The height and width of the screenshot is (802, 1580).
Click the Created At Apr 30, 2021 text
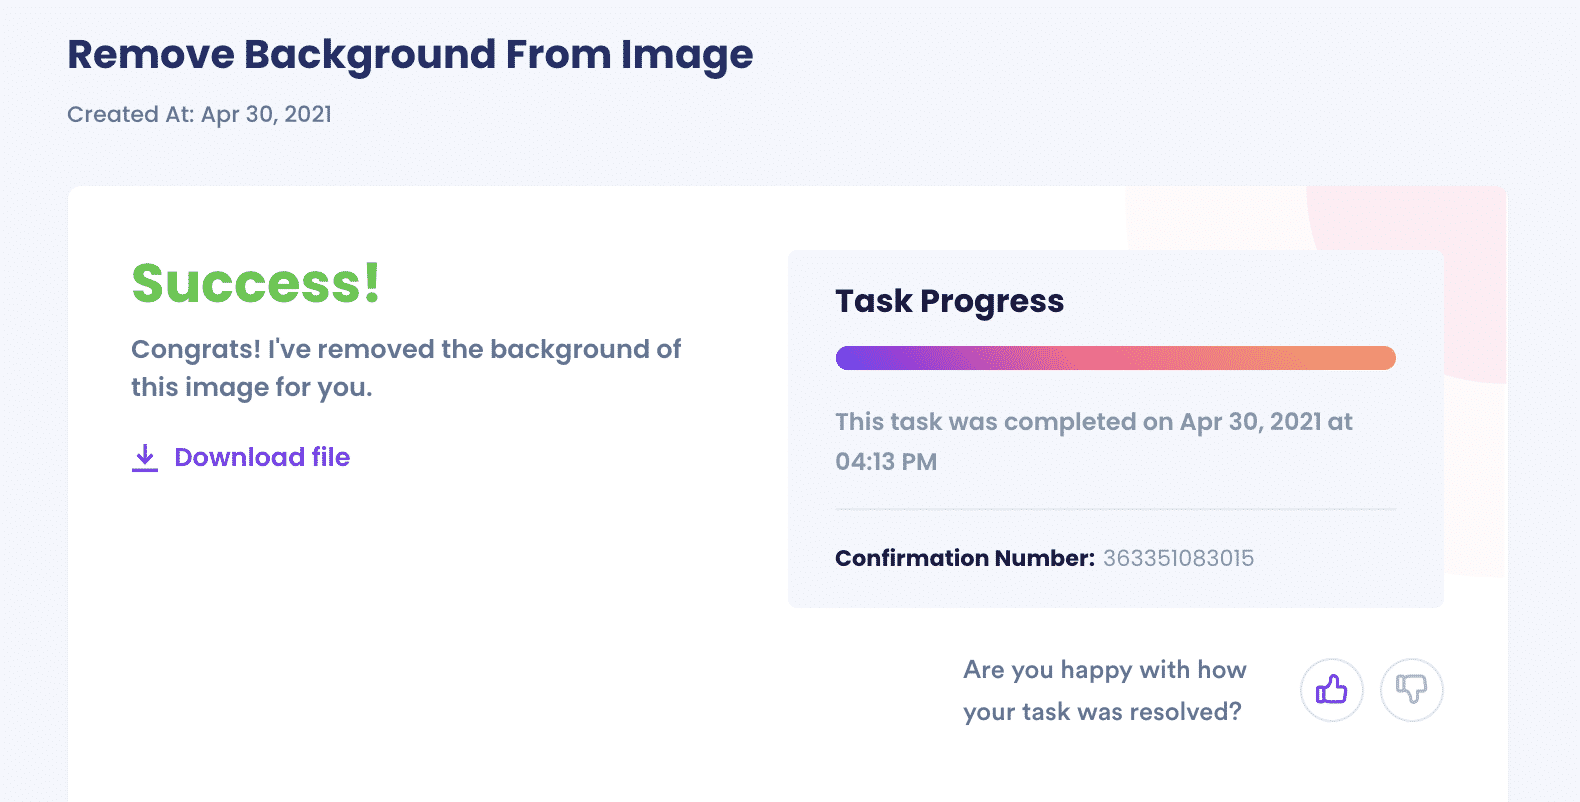(199, 114)
